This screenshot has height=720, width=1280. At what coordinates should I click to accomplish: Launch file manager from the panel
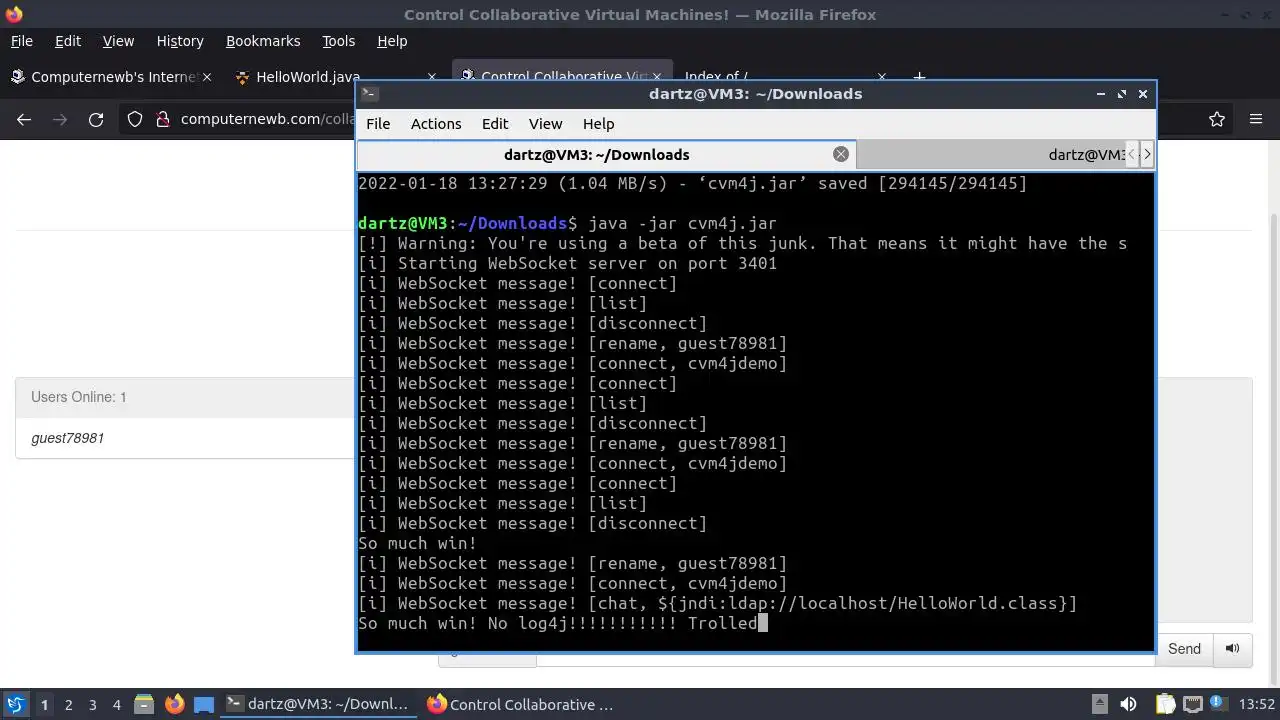[x=144, y=704]
